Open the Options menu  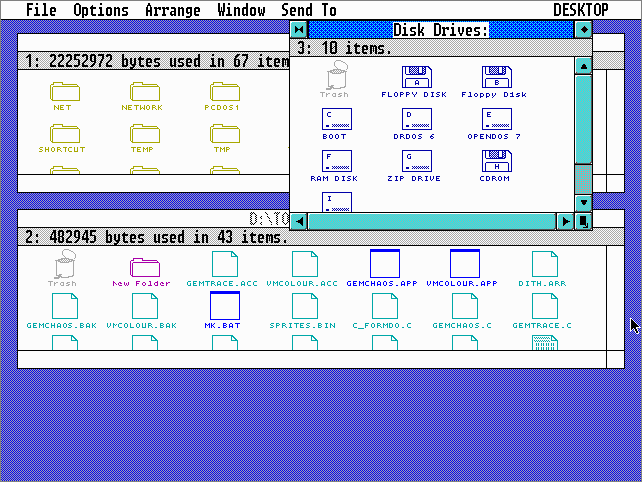101,10
